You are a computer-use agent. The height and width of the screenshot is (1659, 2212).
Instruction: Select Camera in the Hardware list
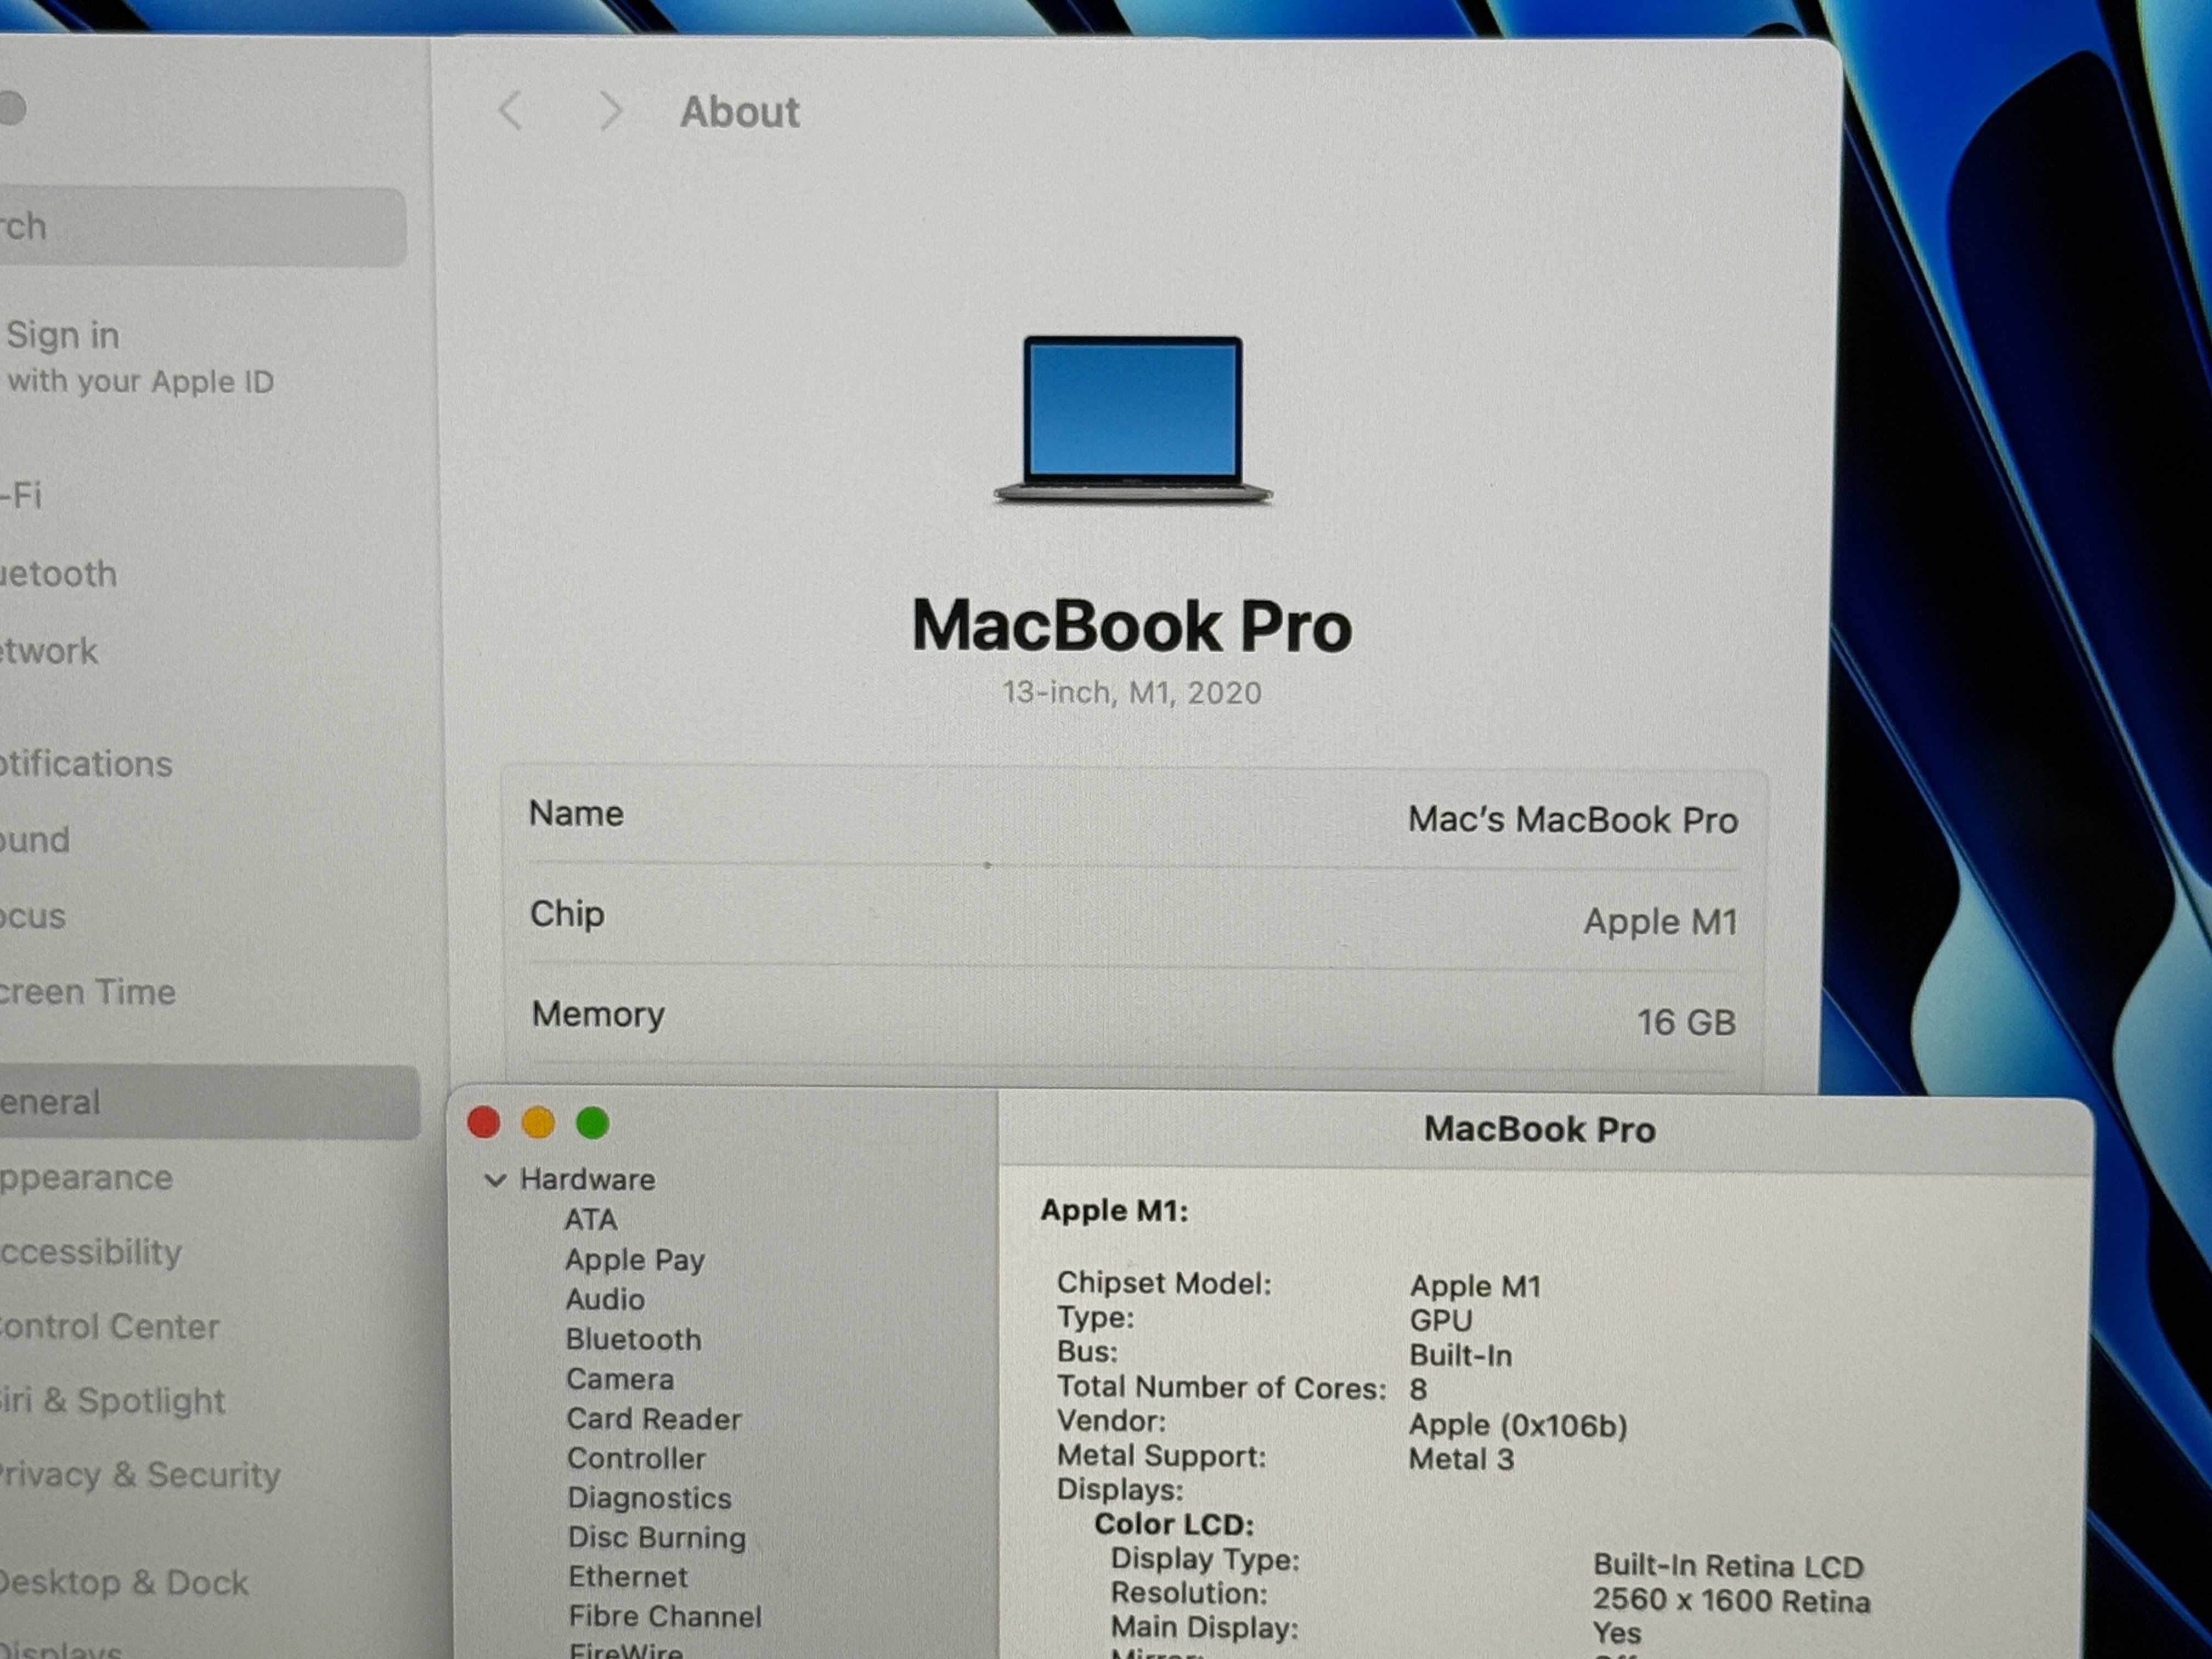(620, 1379)
